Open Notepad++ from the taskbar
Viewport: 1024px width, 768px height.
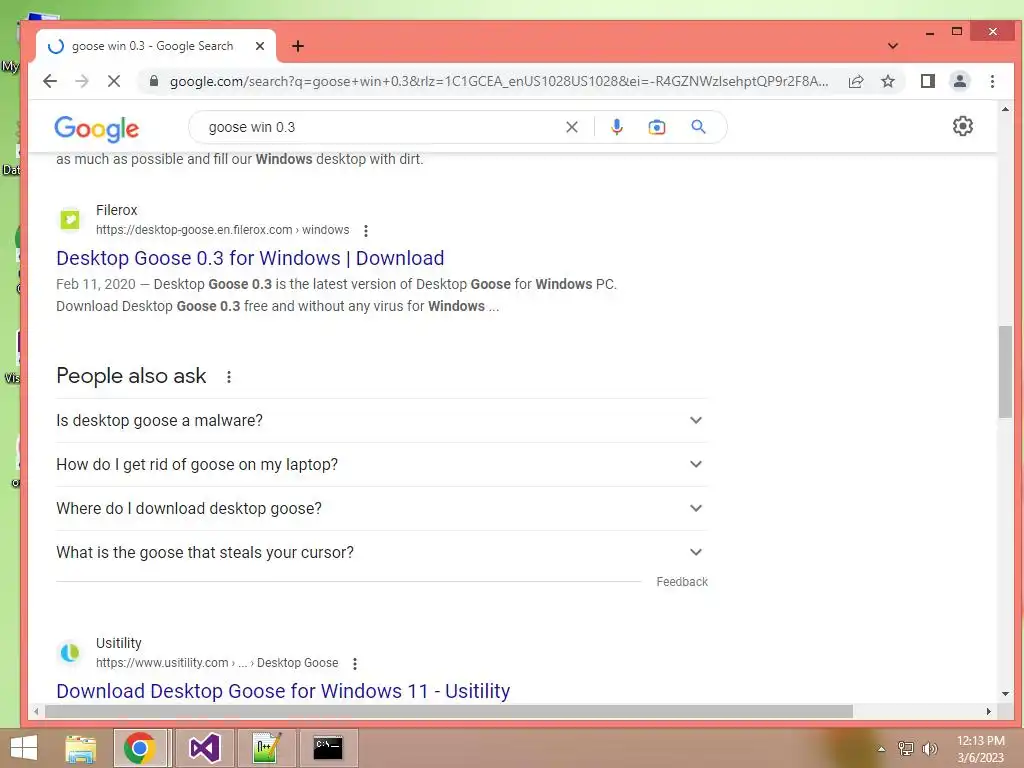(x=266, y=748)
